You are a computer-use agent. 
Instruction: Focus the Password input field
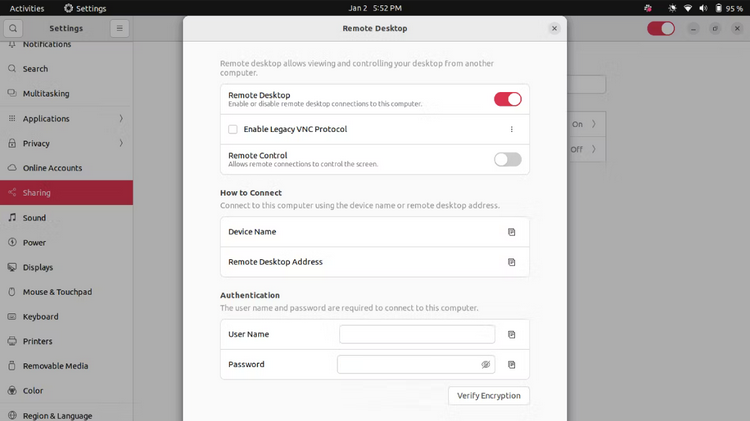tap(416, 365)
